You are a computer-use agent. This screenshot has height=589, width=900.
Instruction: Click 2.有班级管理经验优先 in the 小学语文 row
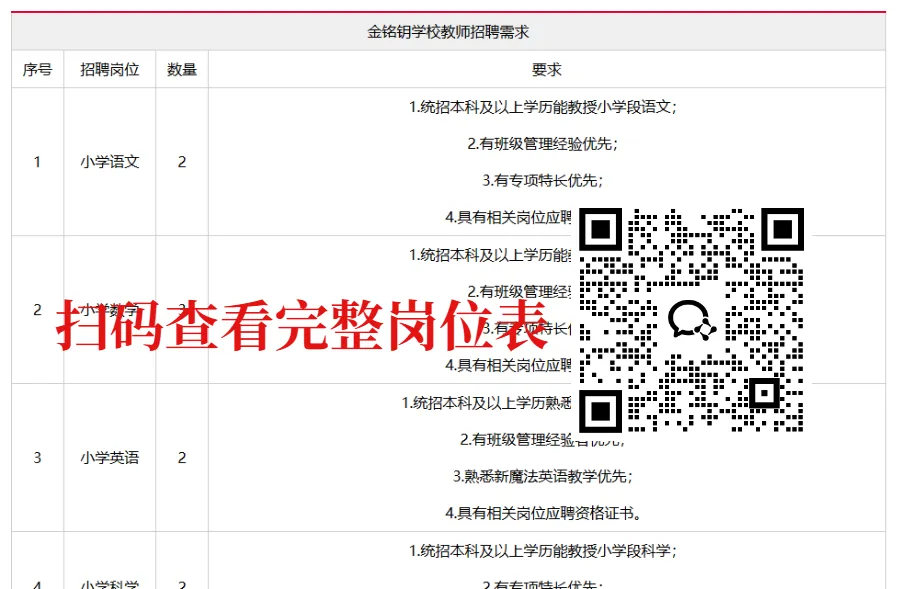tap(543, 144)
